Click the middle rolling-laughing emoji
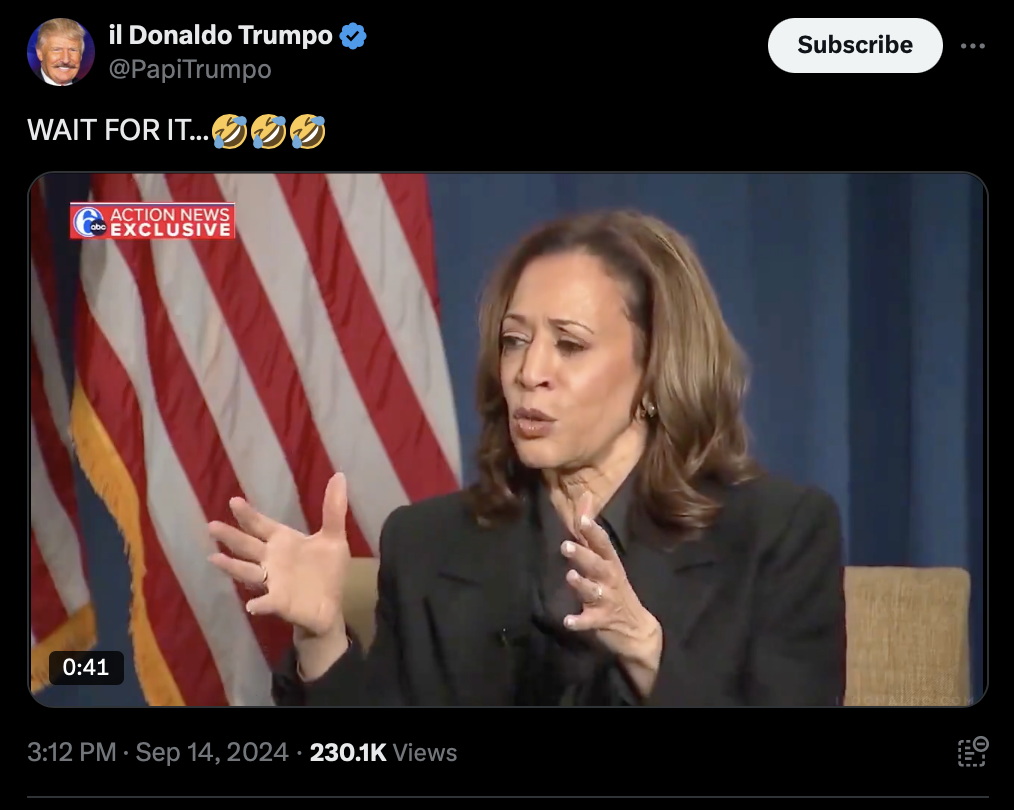1014x810 pixels. [x=268, y=131]
